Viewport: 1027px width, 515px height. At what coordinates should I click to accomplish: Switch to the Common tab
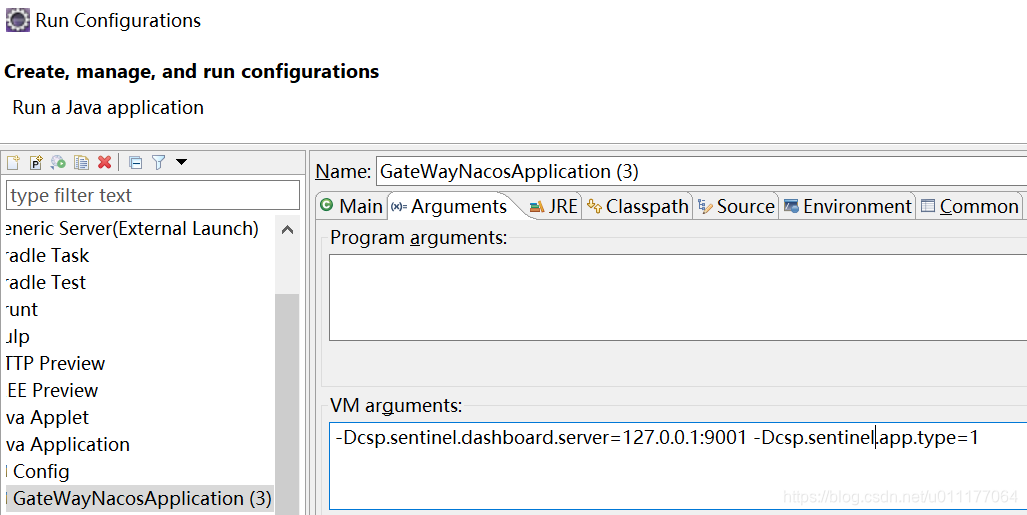pos(969,206)
